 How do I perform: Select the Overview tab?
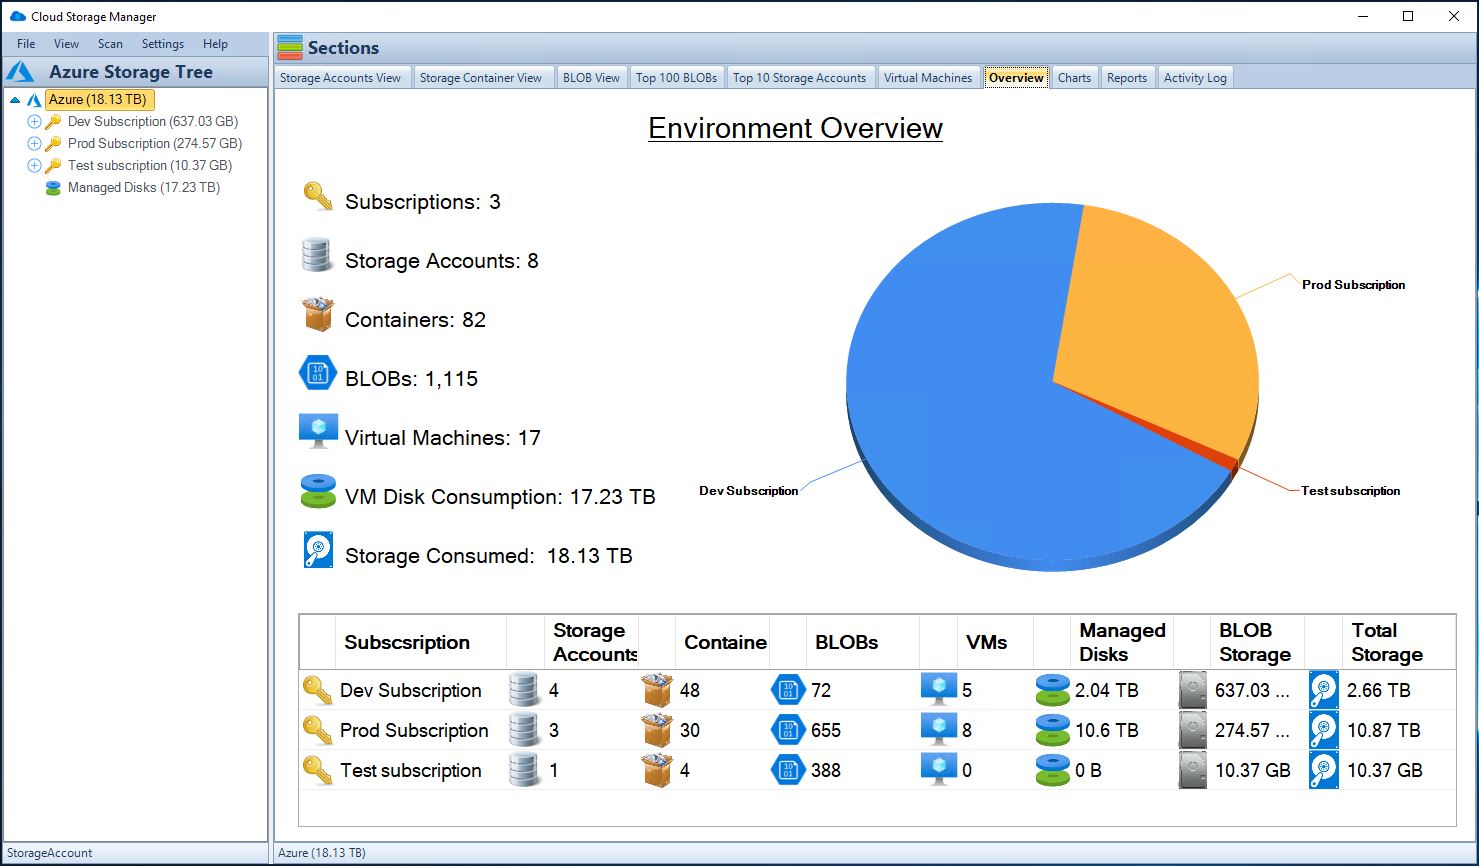pyautogui.click(x=1016, y=78)
